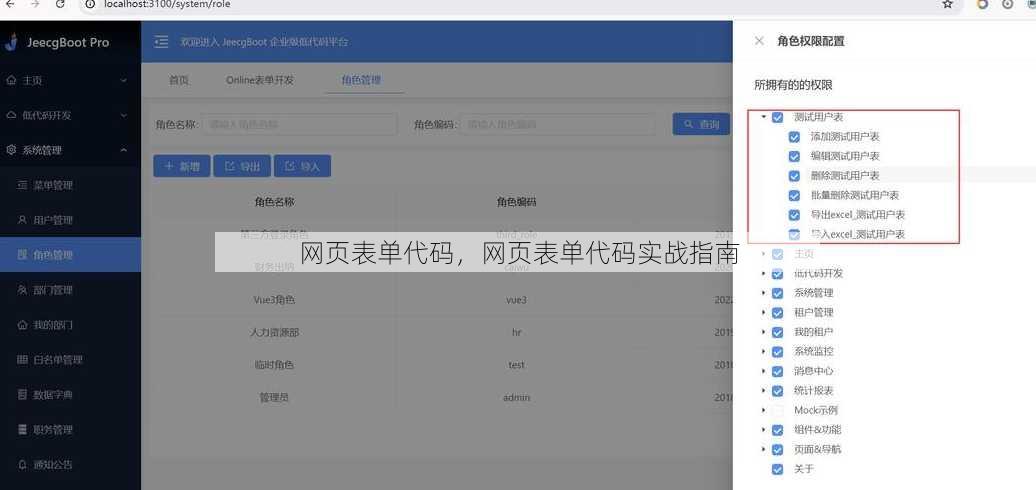Expand 主页 sidebar menu chevron
This screenshot has width=1036, height=490.
tap(124, 81)
